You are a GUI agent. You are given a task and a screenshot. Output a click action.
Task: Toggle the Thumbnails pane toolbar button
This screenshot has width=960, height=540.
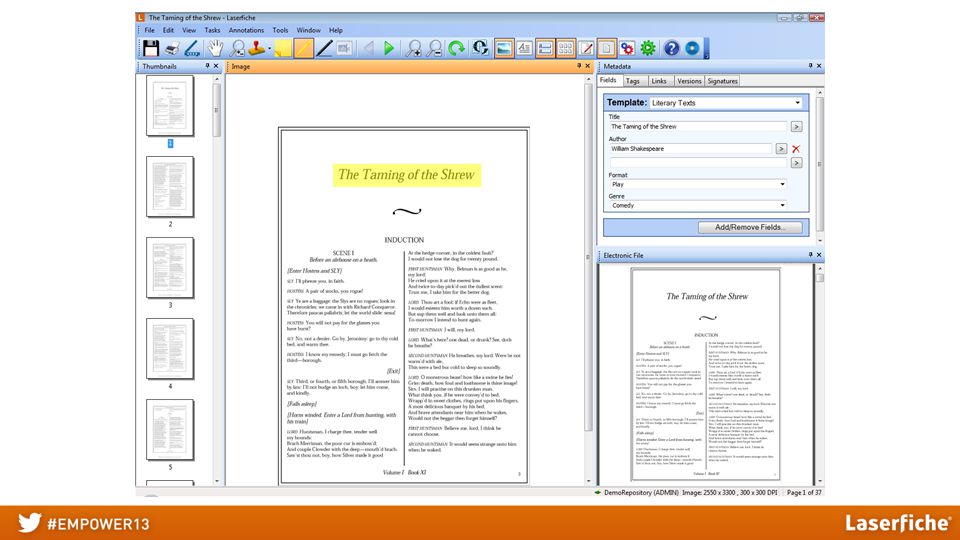point(565,48)
